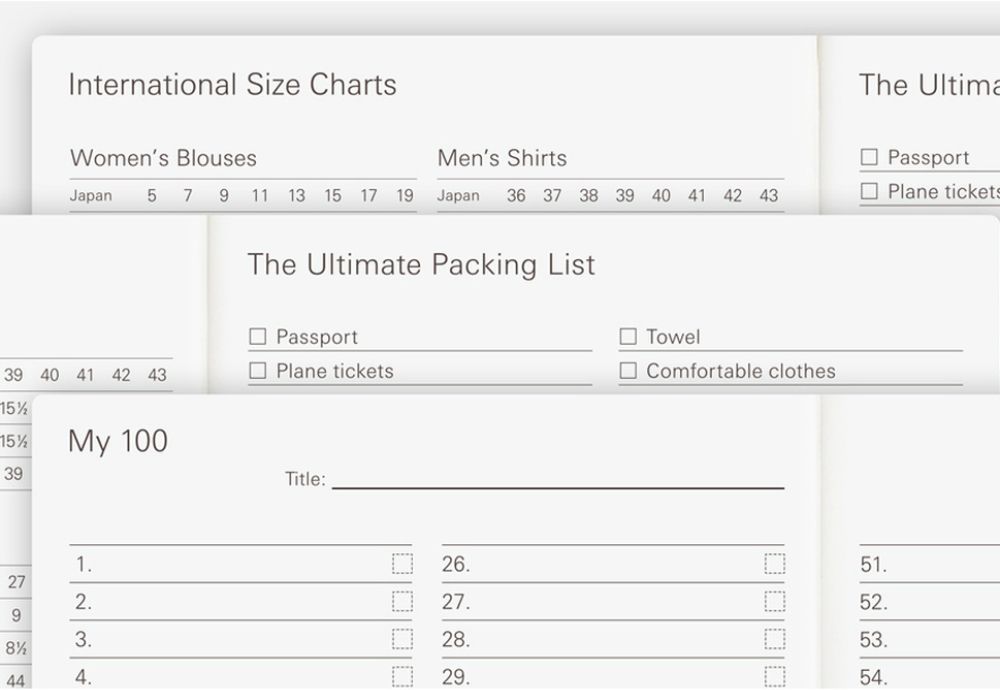
Task: Tick Passport on the cut-off packing list page
Action: click(869, 157)
